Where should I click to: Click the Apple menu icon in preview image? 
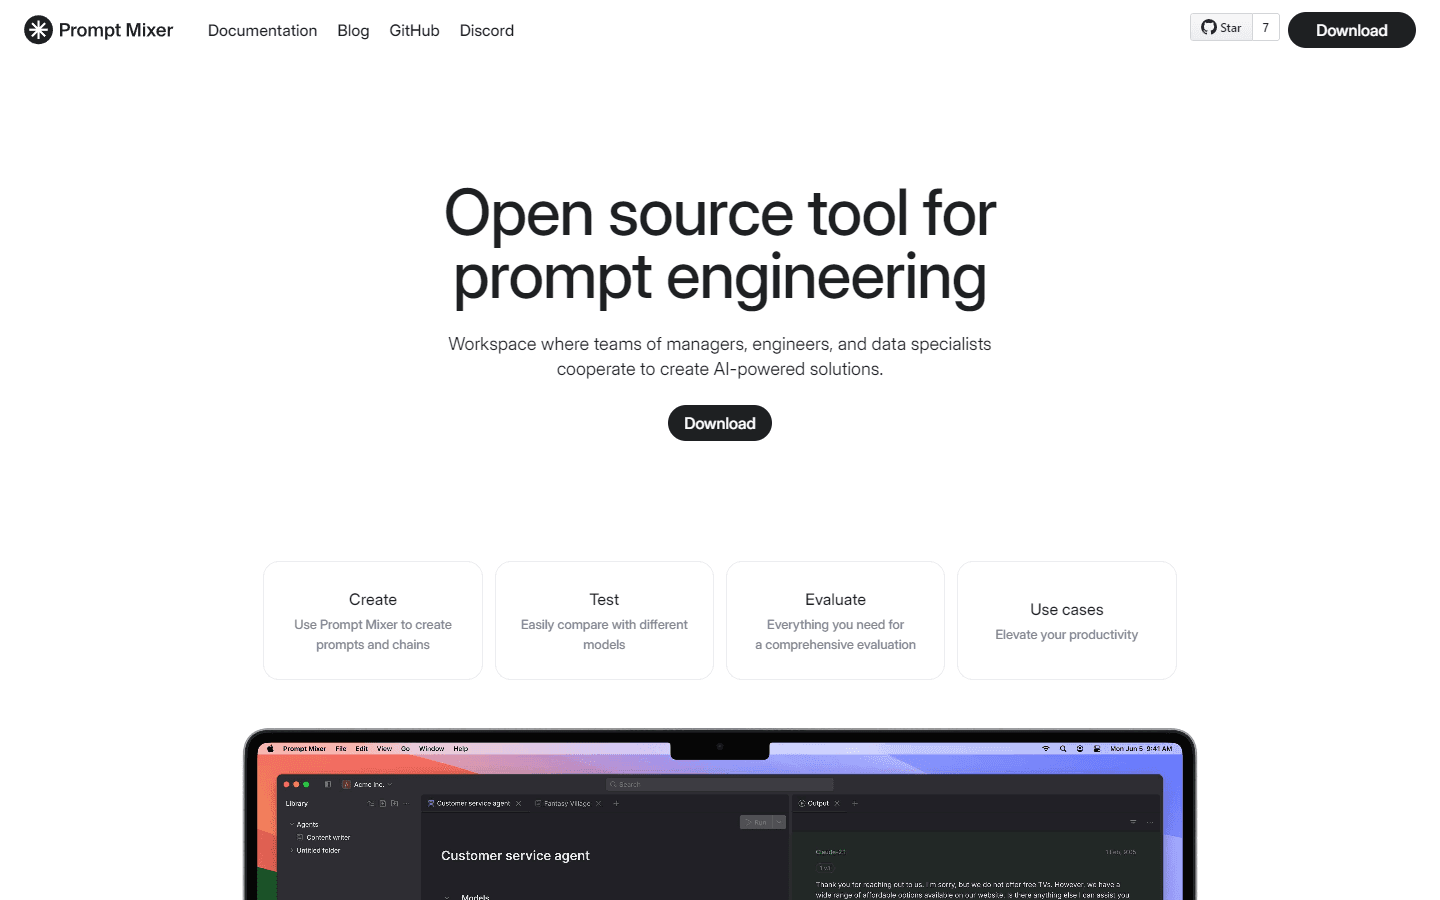pyautogui.click(x=270, y=748)
